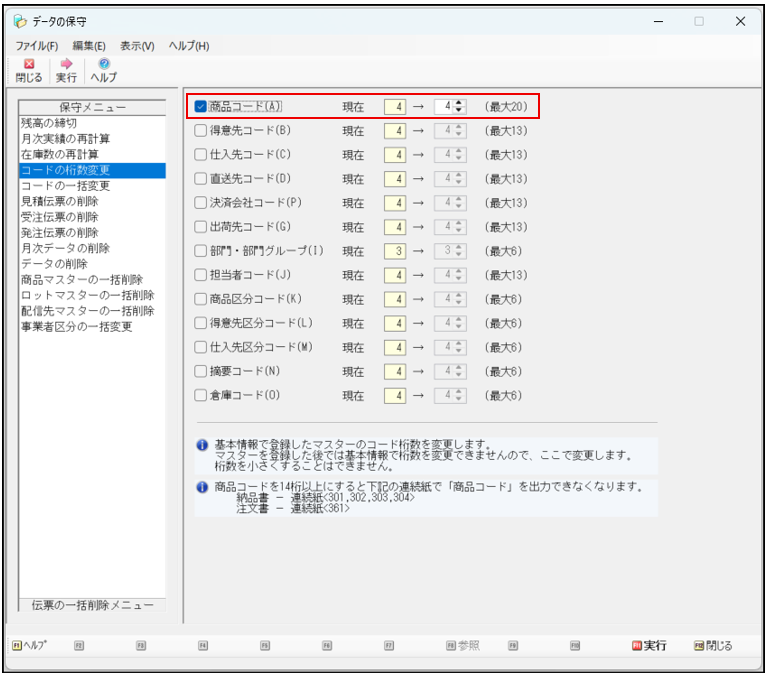Open the blue ヘルプ question icon
The image size is (769, 675).
(x=104, y=64)
